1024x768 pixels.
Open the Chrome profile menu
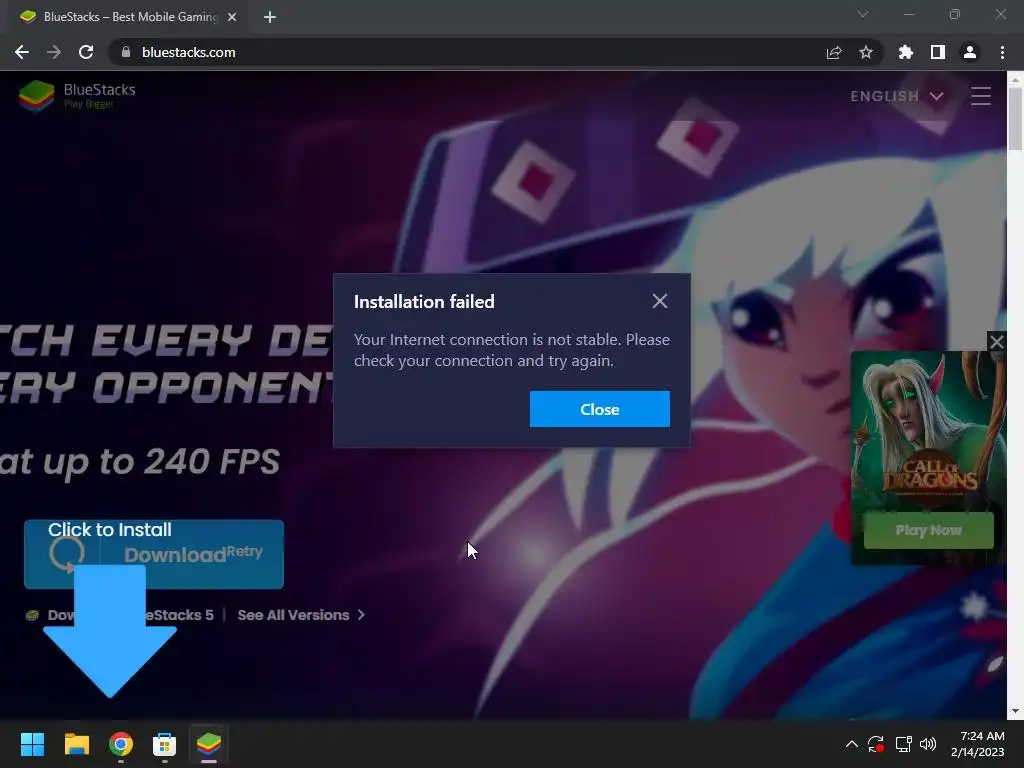tap(970, 52)
